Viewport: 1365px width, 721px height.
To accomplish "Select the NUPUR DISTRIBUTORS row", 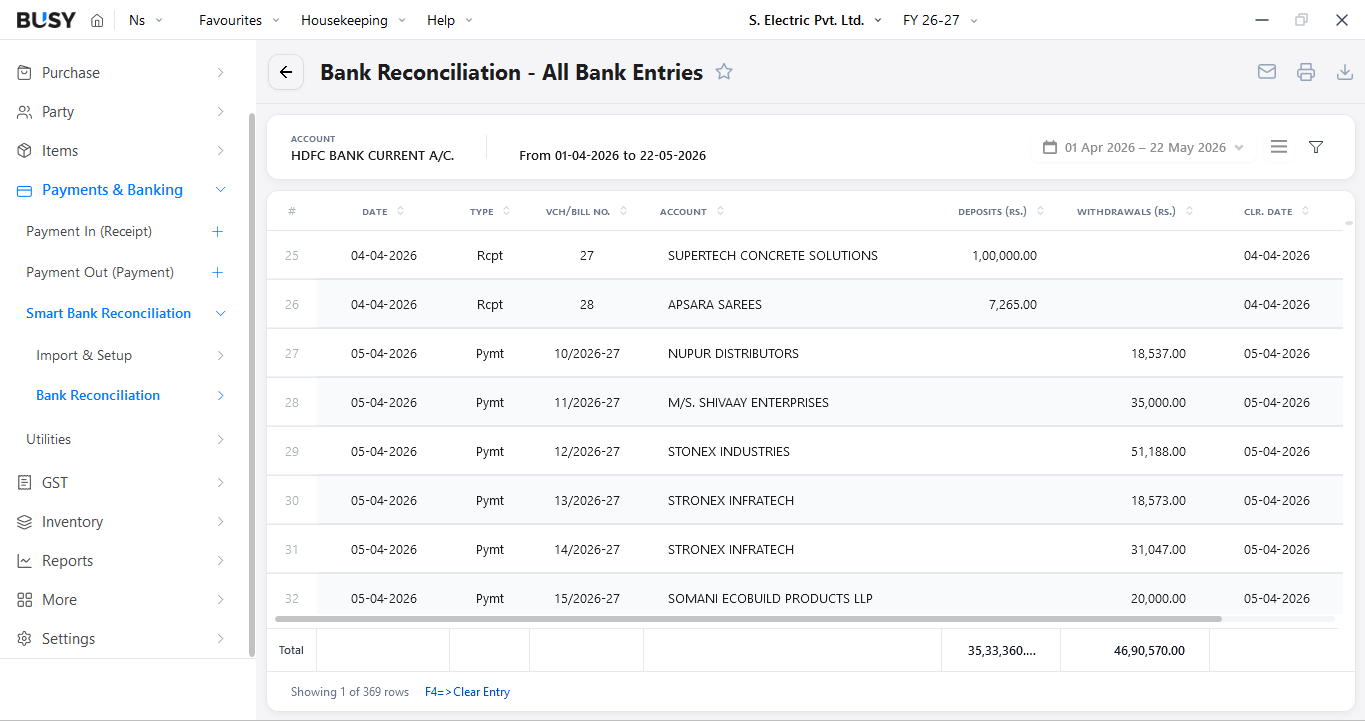I will click(804, 353).
